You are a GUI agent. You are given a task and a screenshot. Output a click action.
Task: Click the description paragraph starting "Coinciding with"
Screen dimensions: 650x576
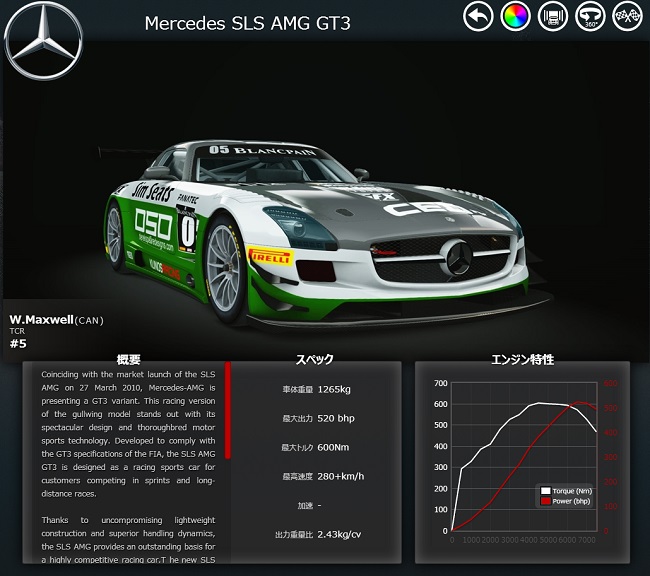point(128,434)
